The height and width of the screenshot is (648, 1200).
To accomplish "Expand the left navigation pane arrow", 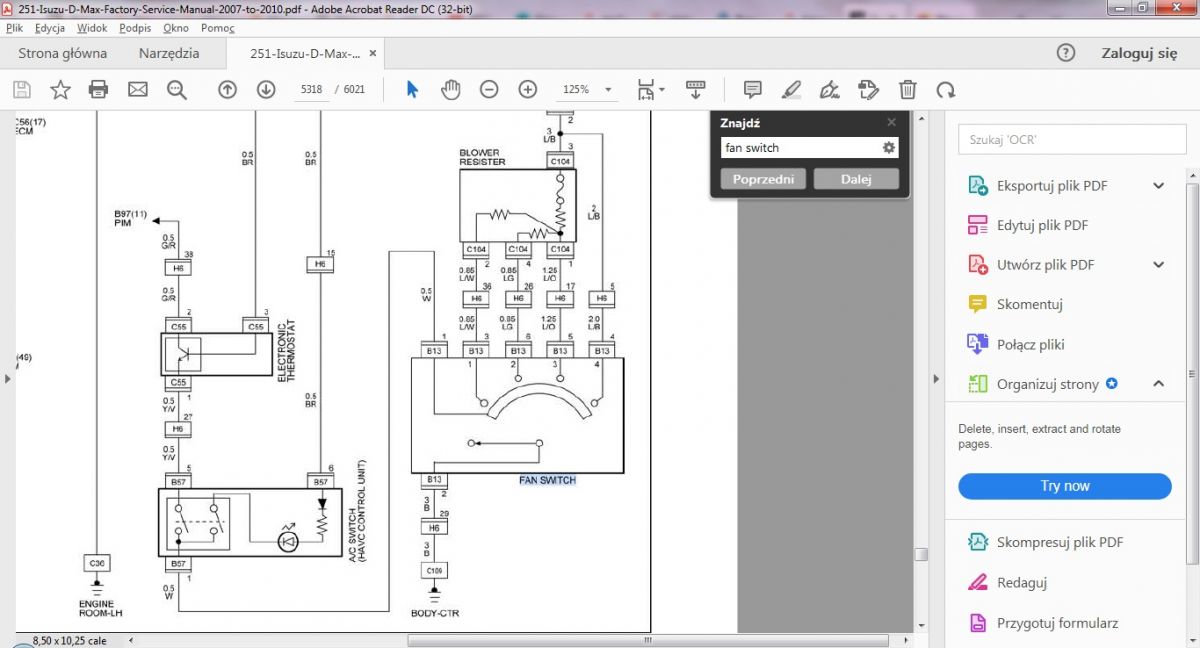I will [8, 378].
